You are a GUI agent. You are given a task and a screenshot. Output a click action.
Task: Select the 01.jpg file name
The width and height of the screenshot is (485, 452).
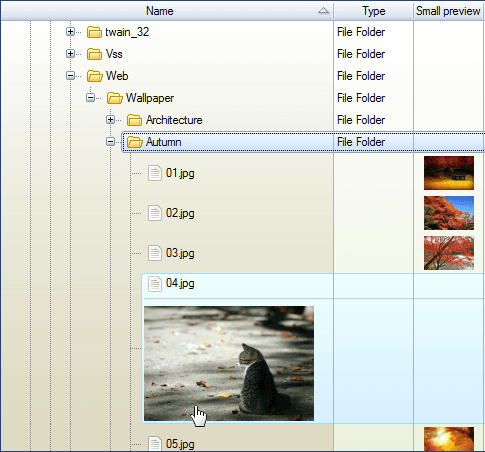(x=180, y=173)
